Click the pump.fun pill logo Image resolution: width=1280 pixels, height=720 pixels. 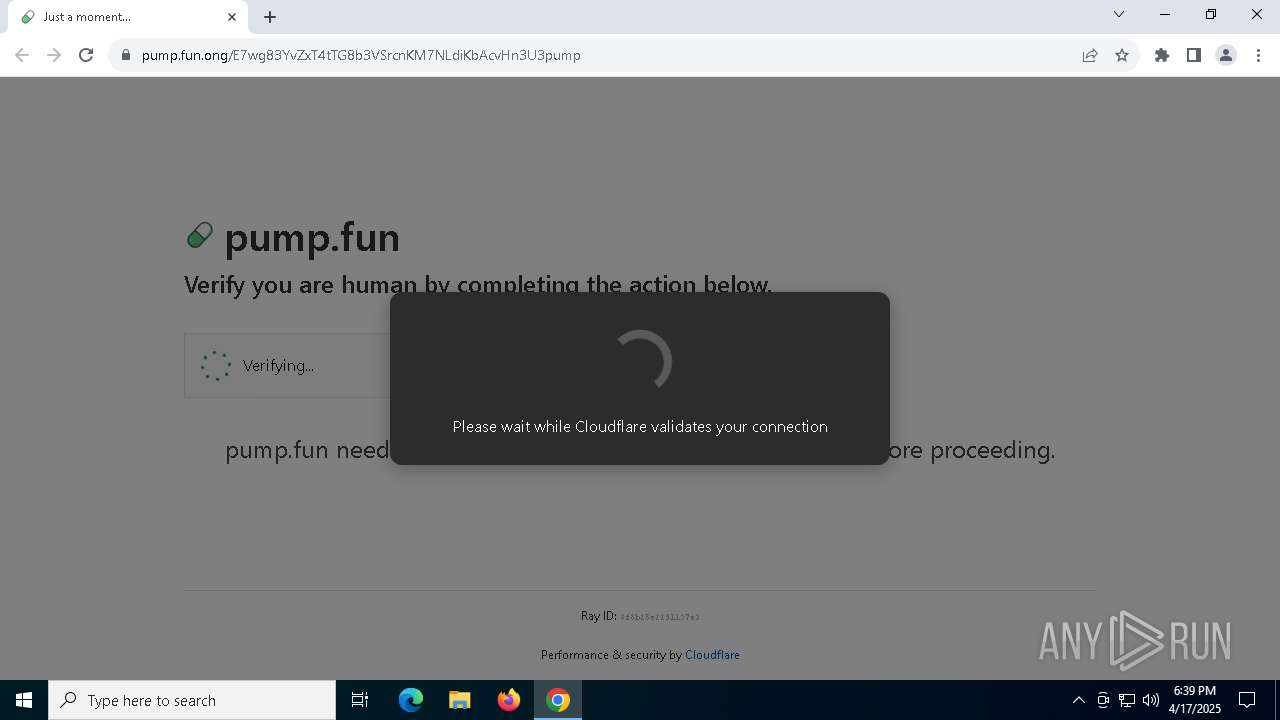pyautogui.click(x=200, y=236)
